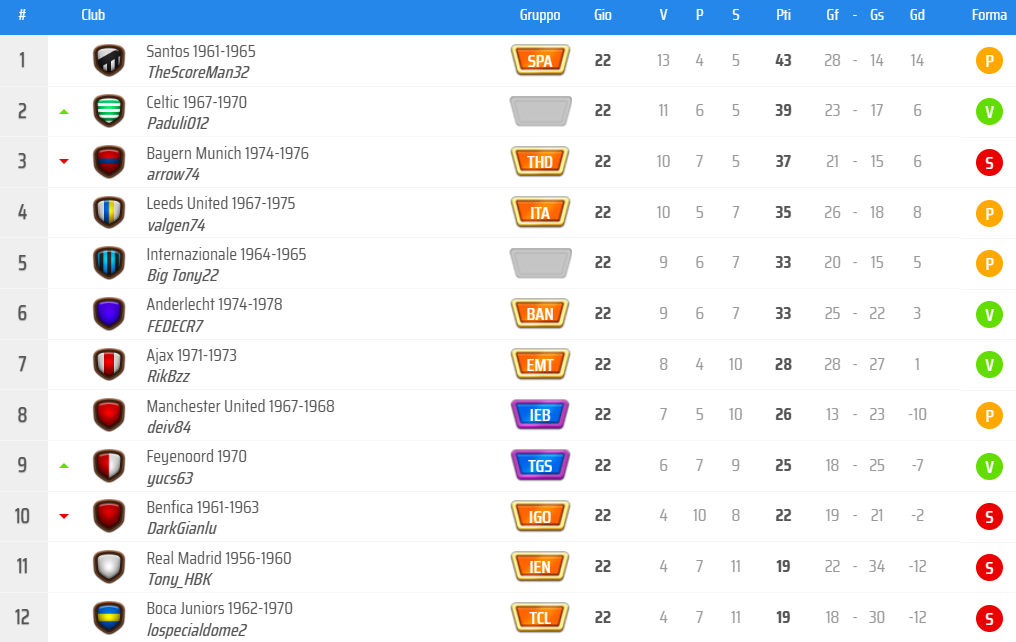
Task: Click the Forma column header
Action: coord(989,15)
